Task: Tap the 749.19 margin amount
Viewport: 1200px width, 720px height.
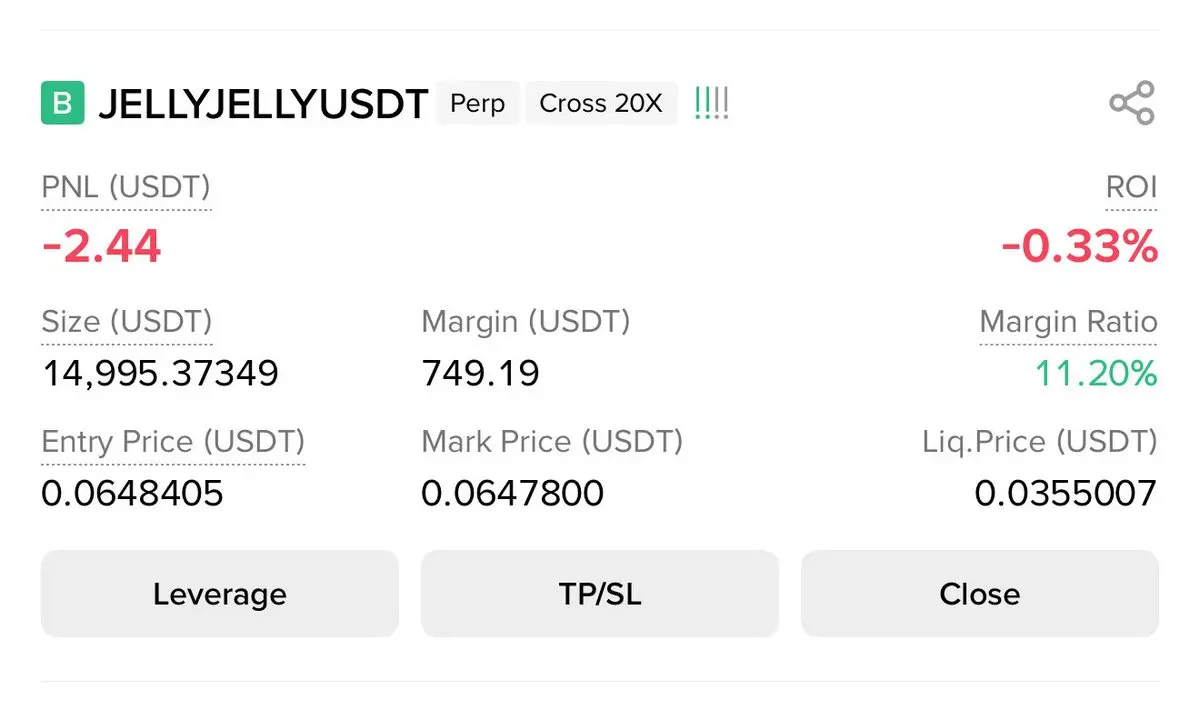Action: pyautogui.click(x=480, y=373)
